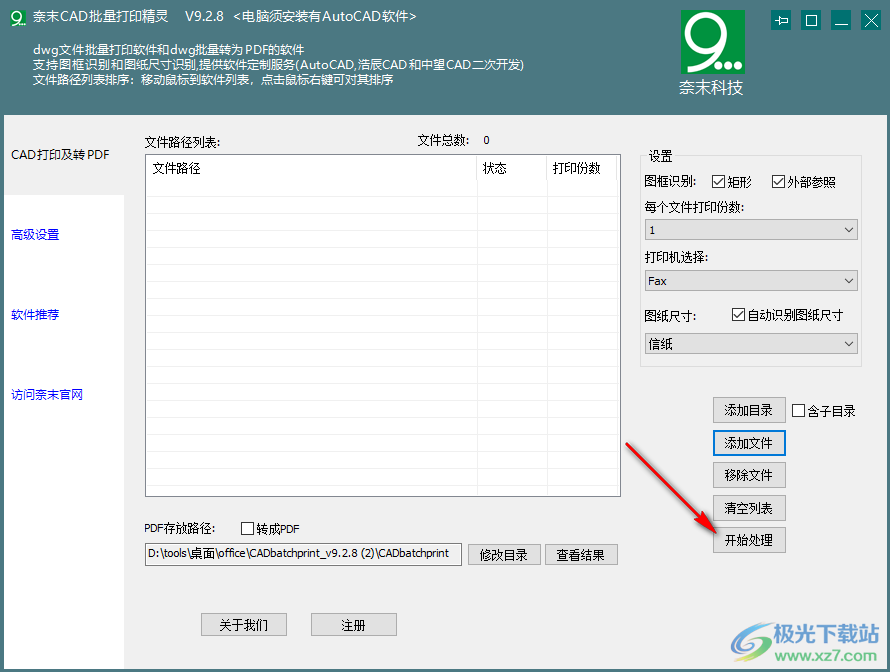This screenshot has width=890, height=672.
Task: Enable the 含子目录 checkbox
Action: pos(798,410)
